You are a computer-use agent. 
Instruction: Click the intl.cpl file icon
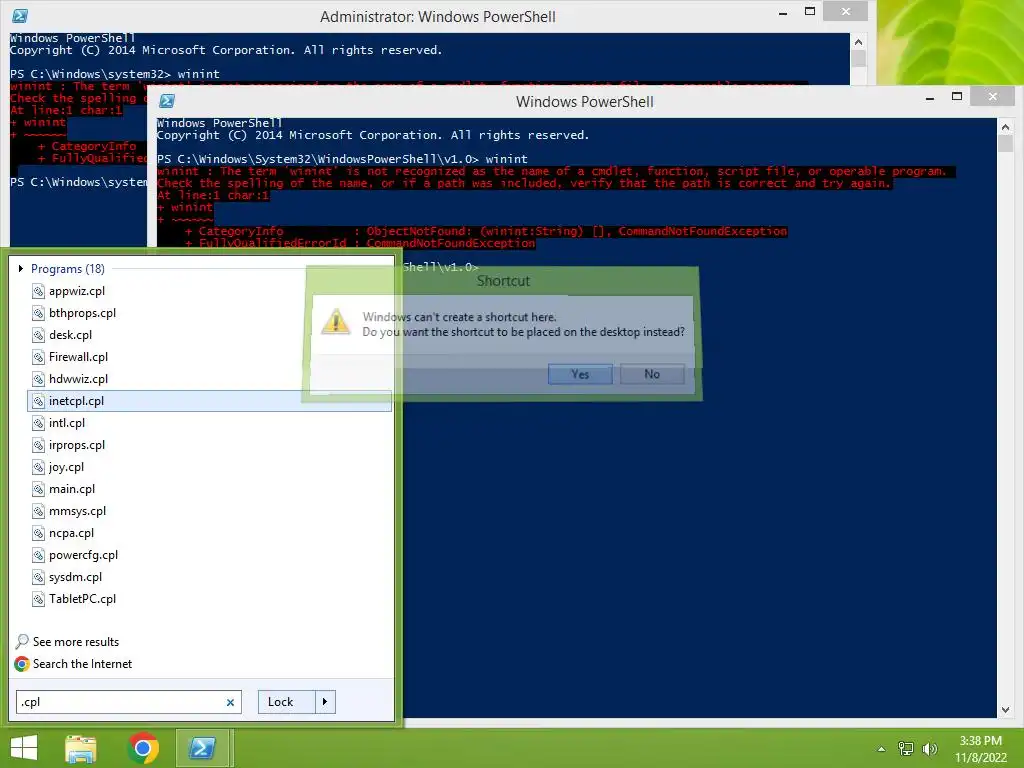coord(39,423)
